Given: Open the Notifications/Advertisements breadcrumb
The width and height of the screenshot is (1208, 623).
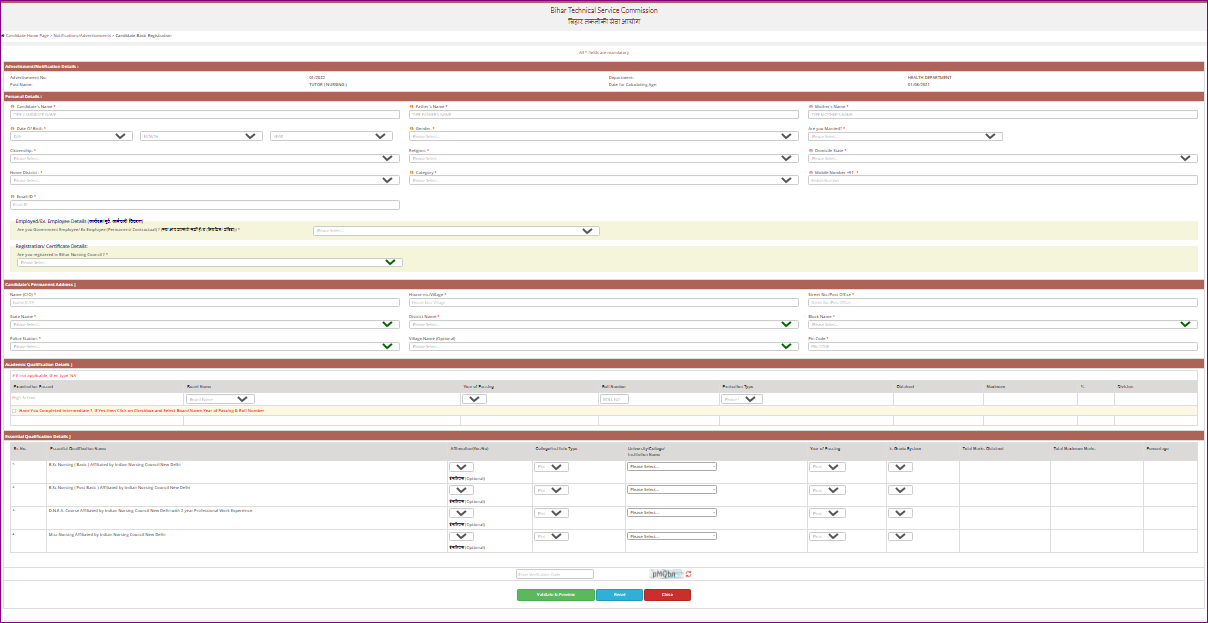Looking at the screenshot, I should pyautogui.click(x=82, y=35).
